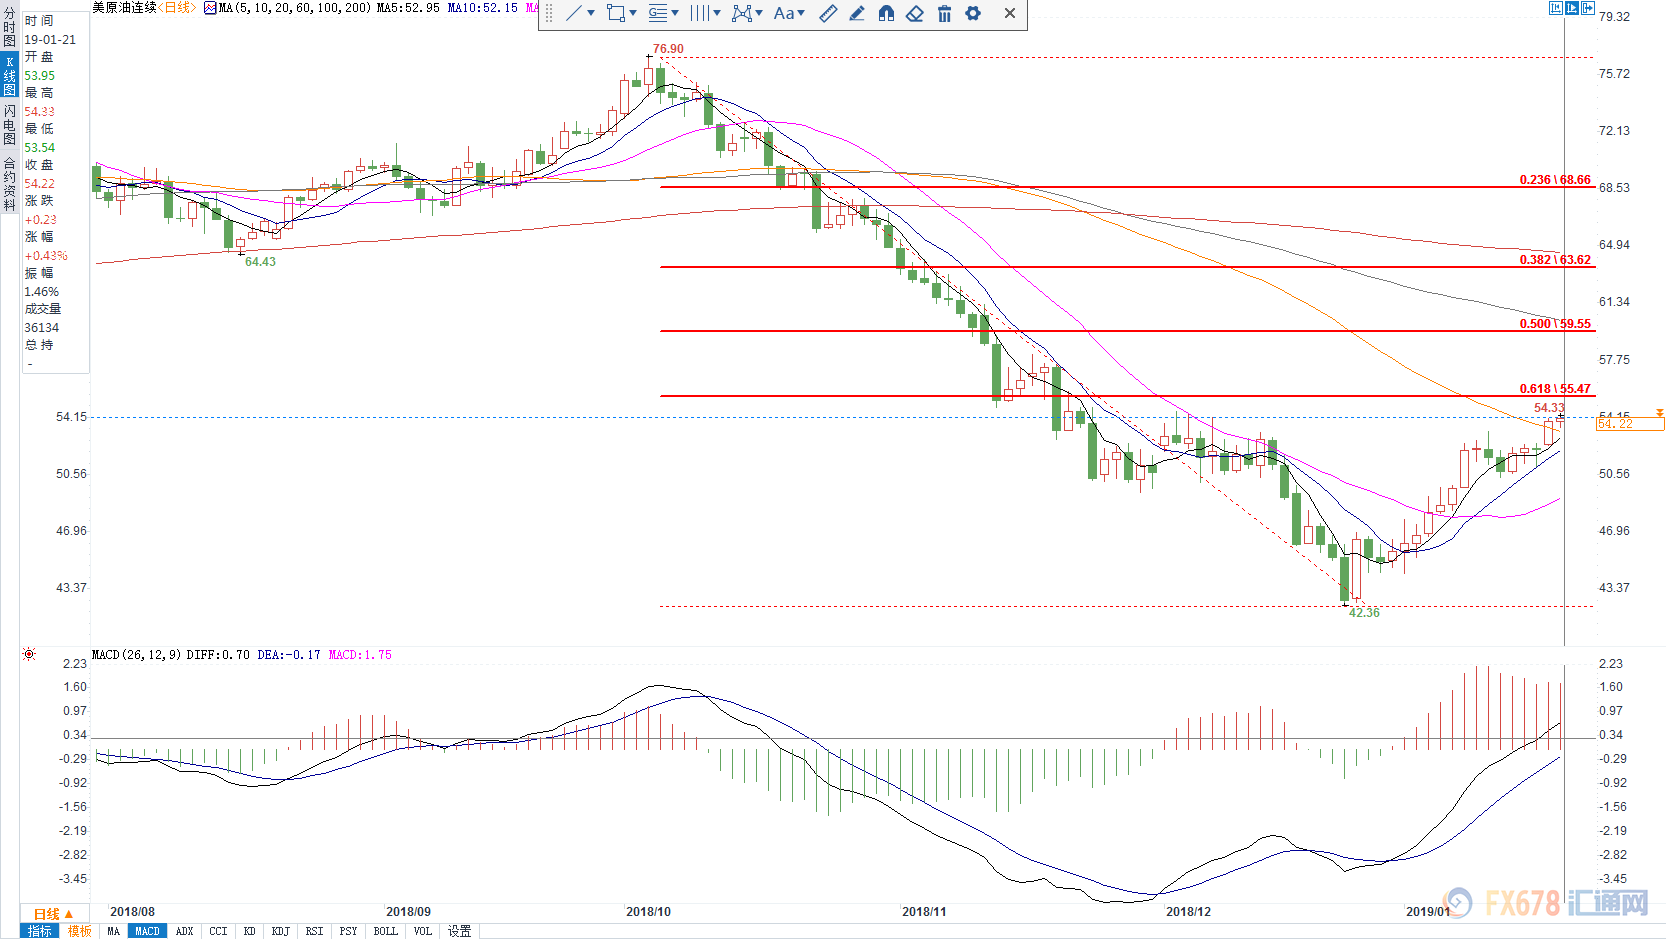Grab the drawing toolbar drag handle
The width and height of the screenshot is (1666, 939).
coord(548,14)
